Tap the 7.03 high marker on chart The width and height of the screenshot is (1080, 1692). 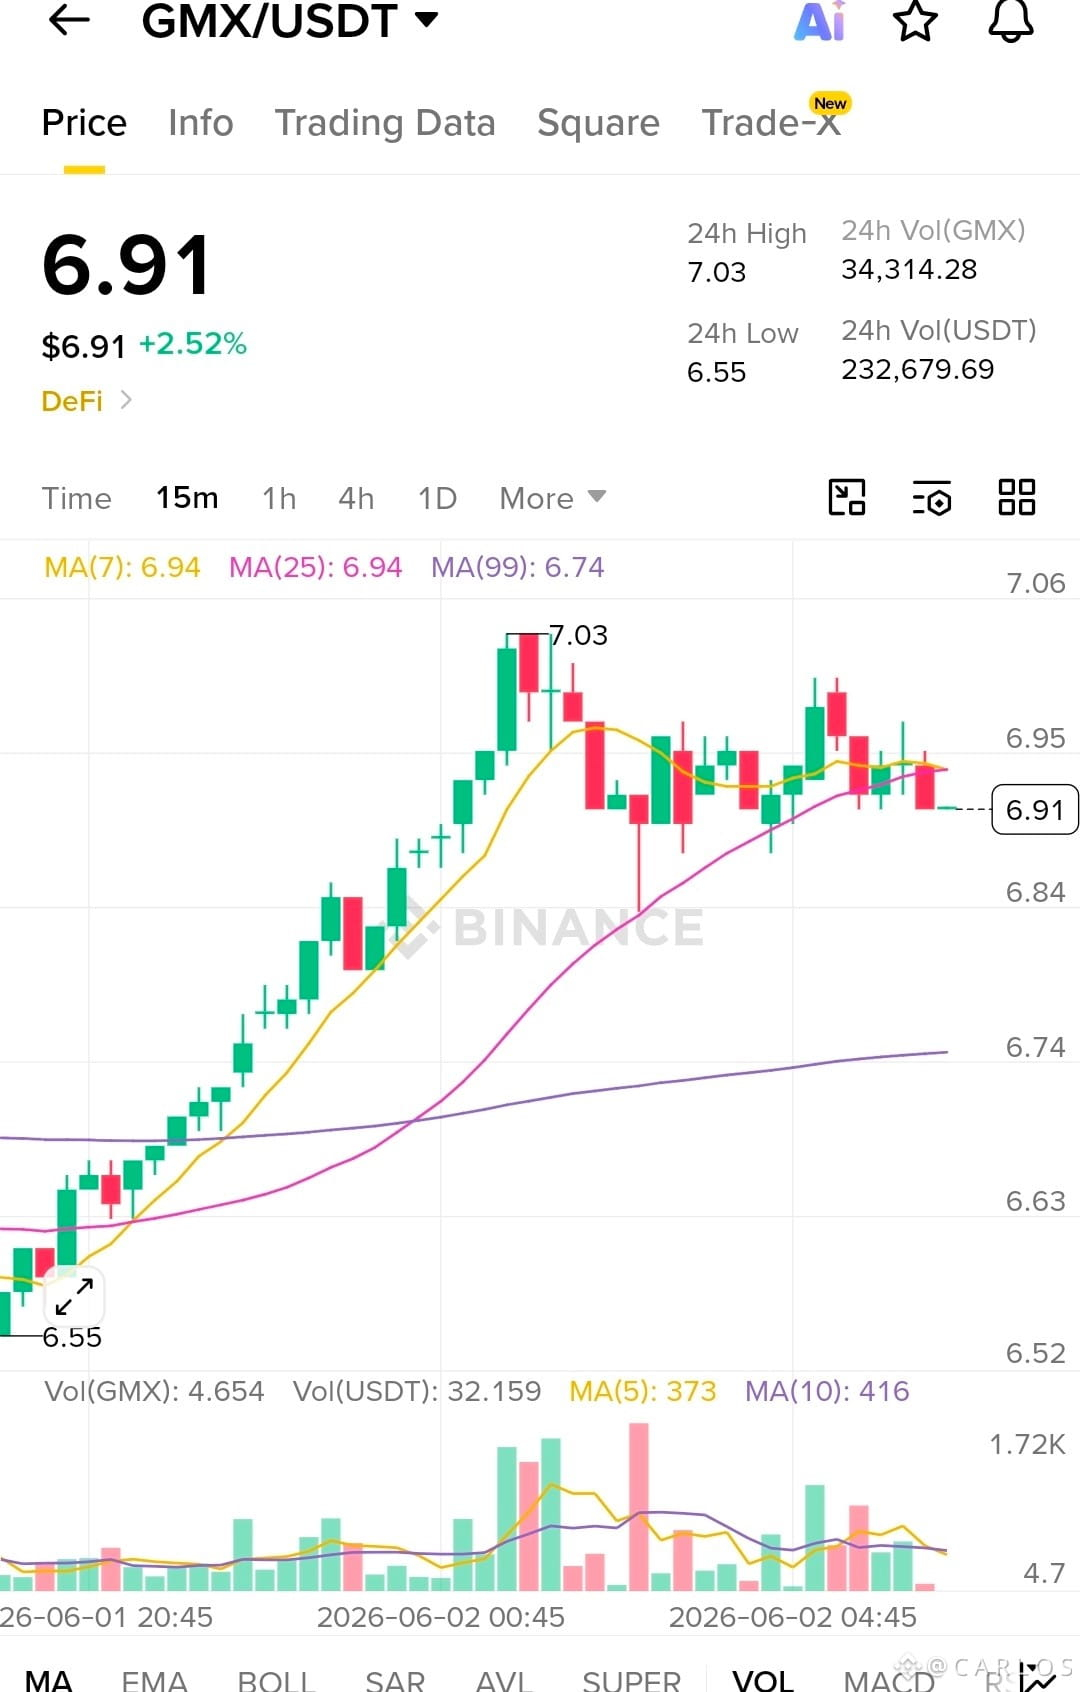pos(578,635)
